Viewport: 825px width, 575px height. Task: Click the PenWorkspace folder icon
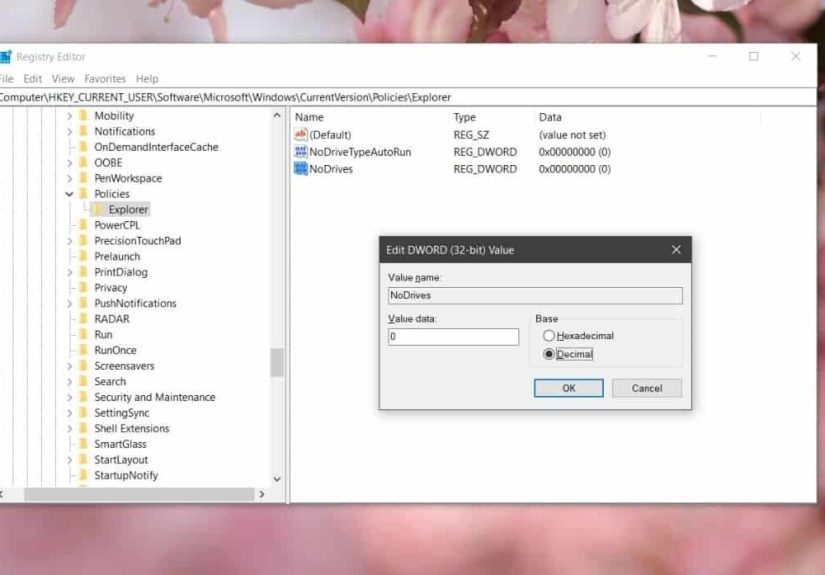[83, 178]
